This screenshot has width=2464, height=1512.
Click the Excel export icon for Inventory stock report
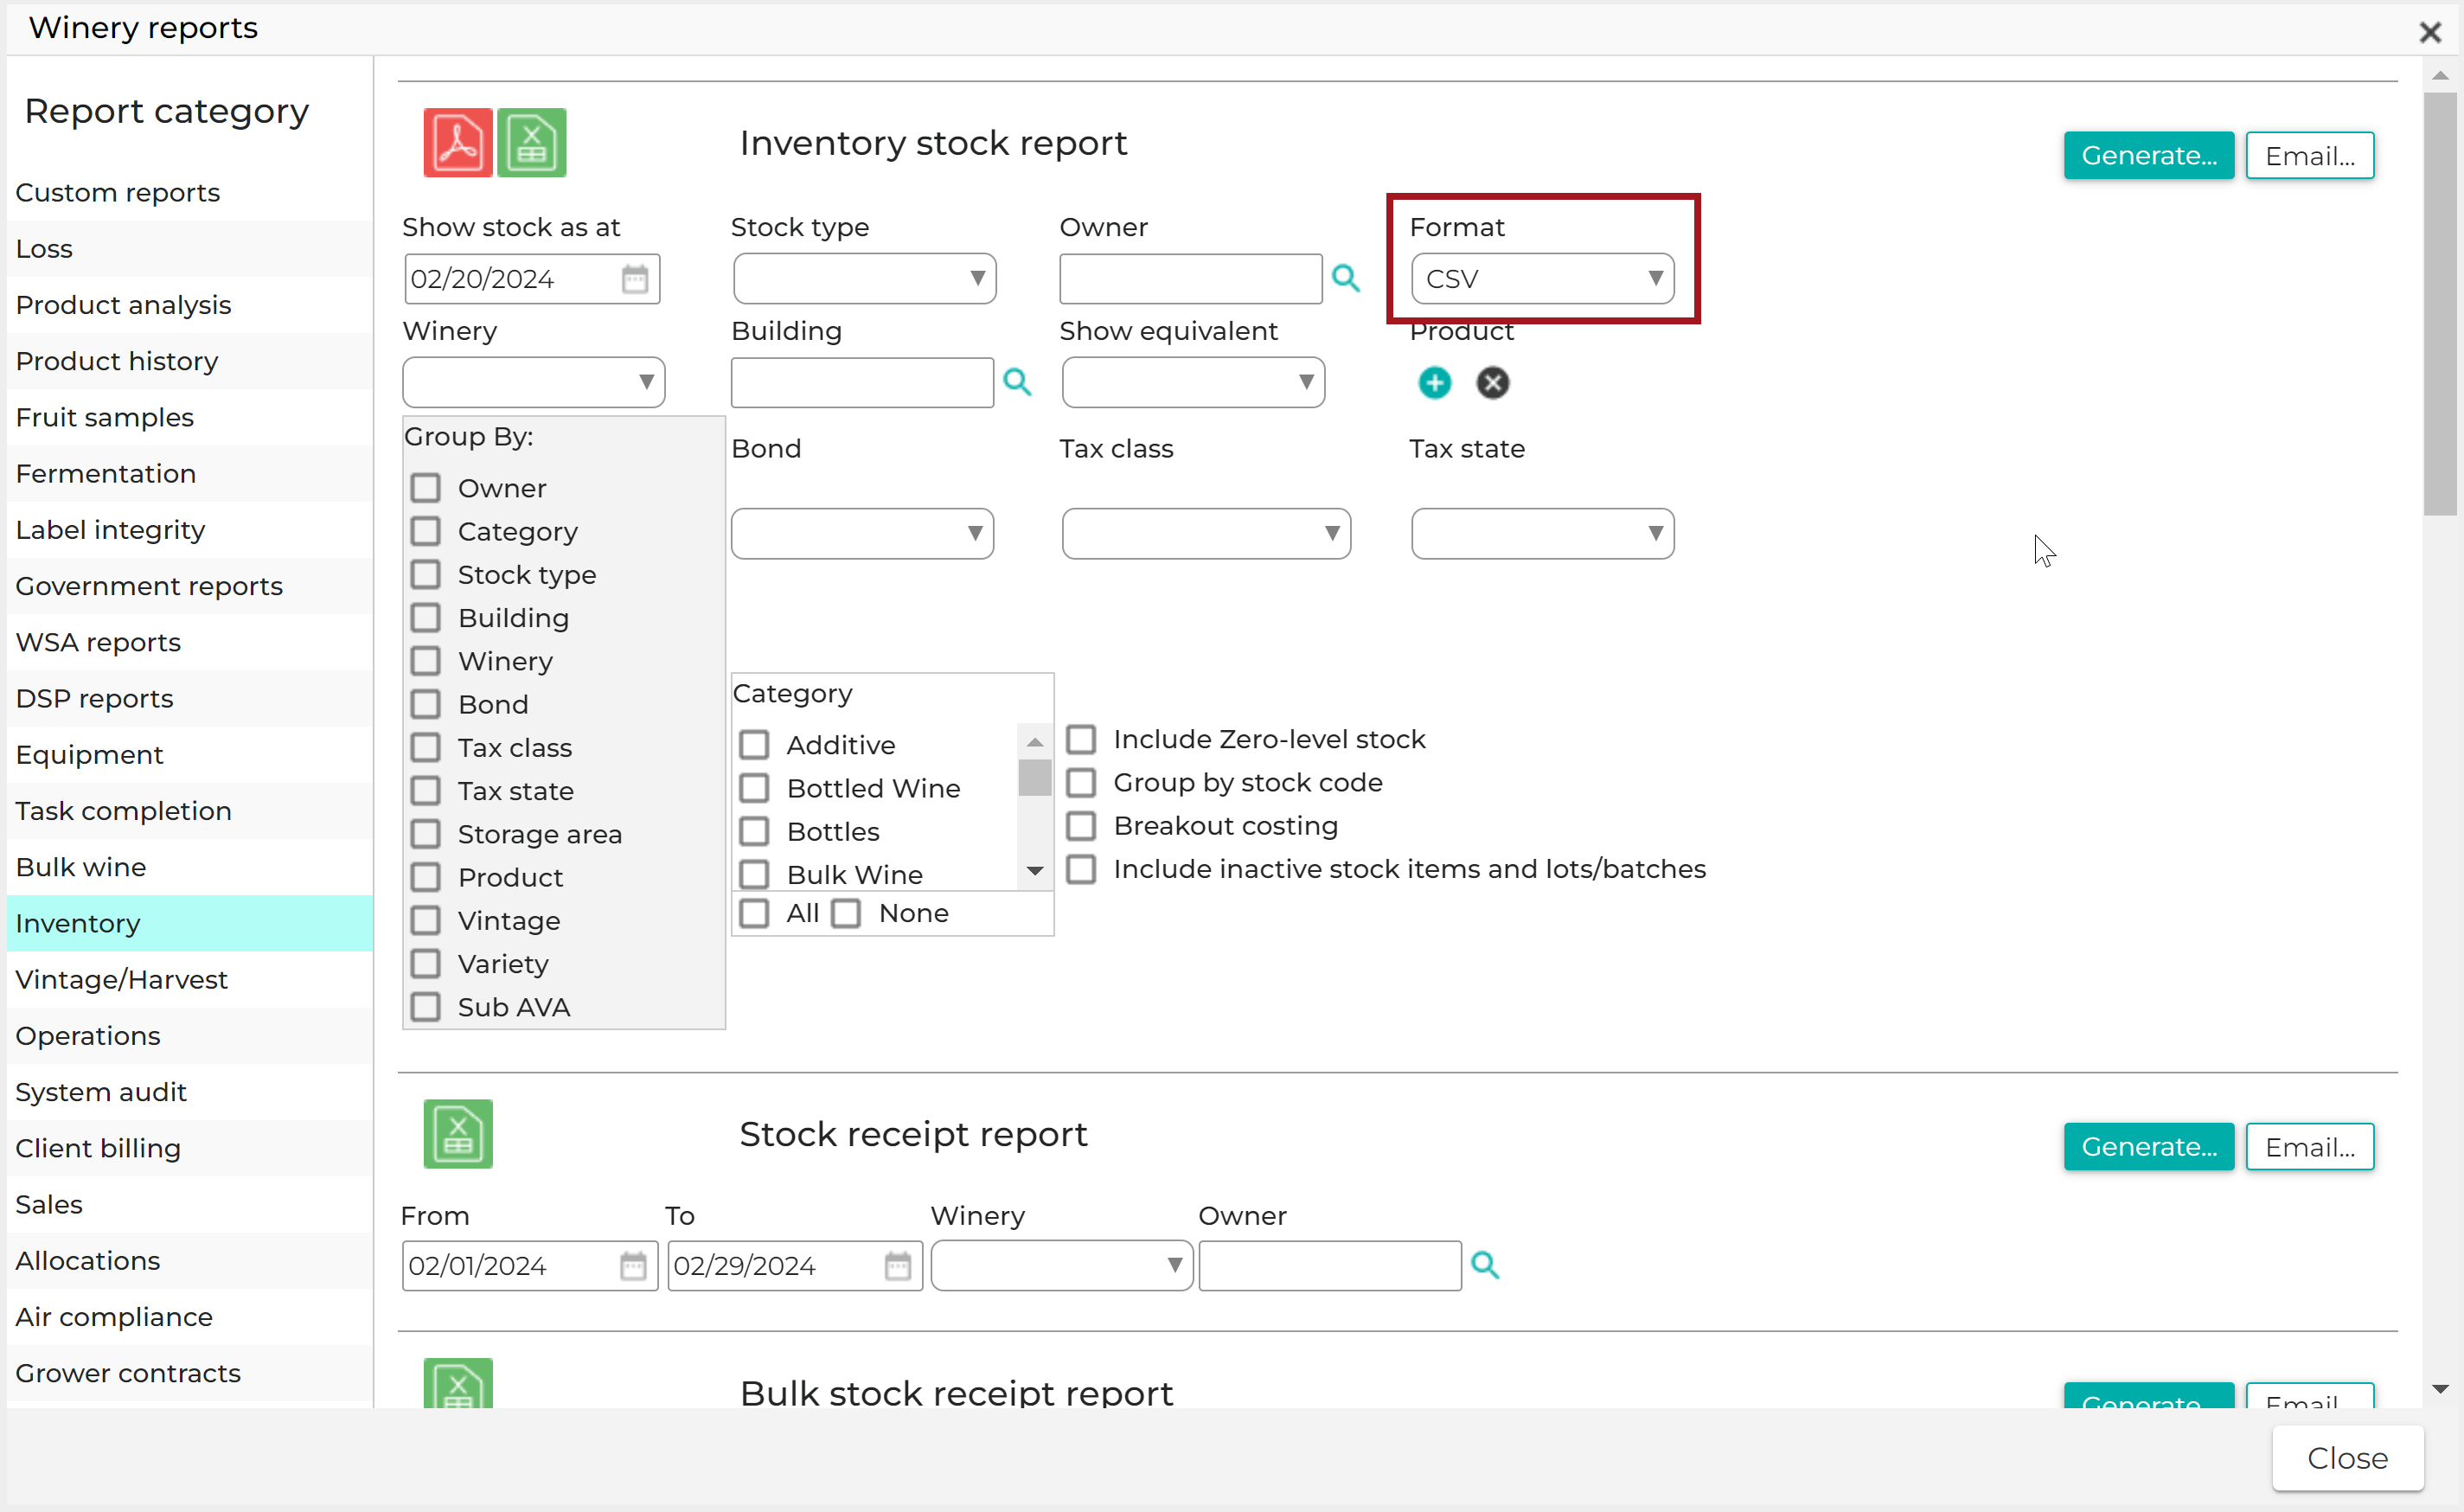[x=531, y=142]
